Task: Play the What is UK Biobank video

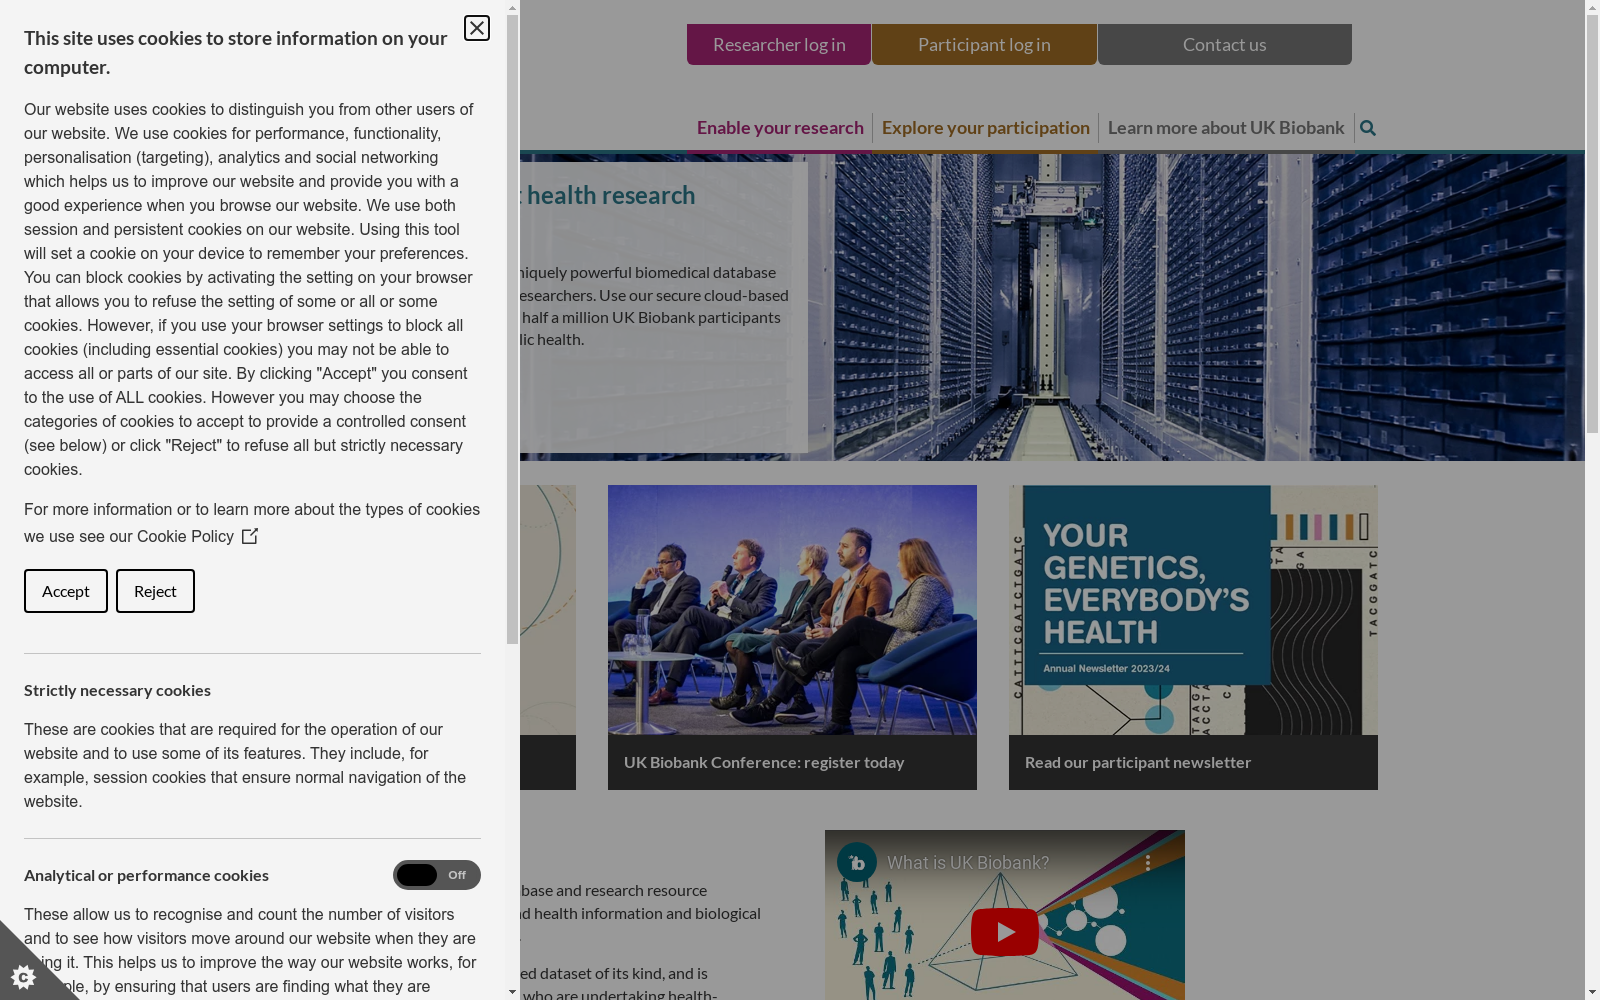Action: 1004,932
